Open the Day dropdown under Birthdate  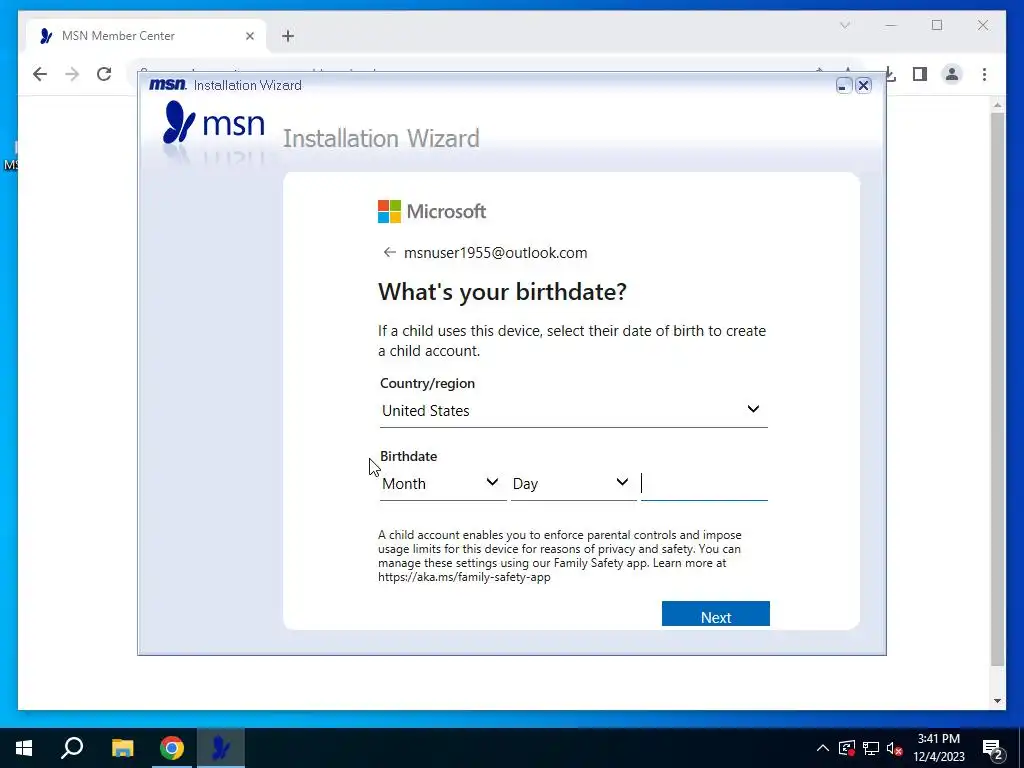(573, 483)
